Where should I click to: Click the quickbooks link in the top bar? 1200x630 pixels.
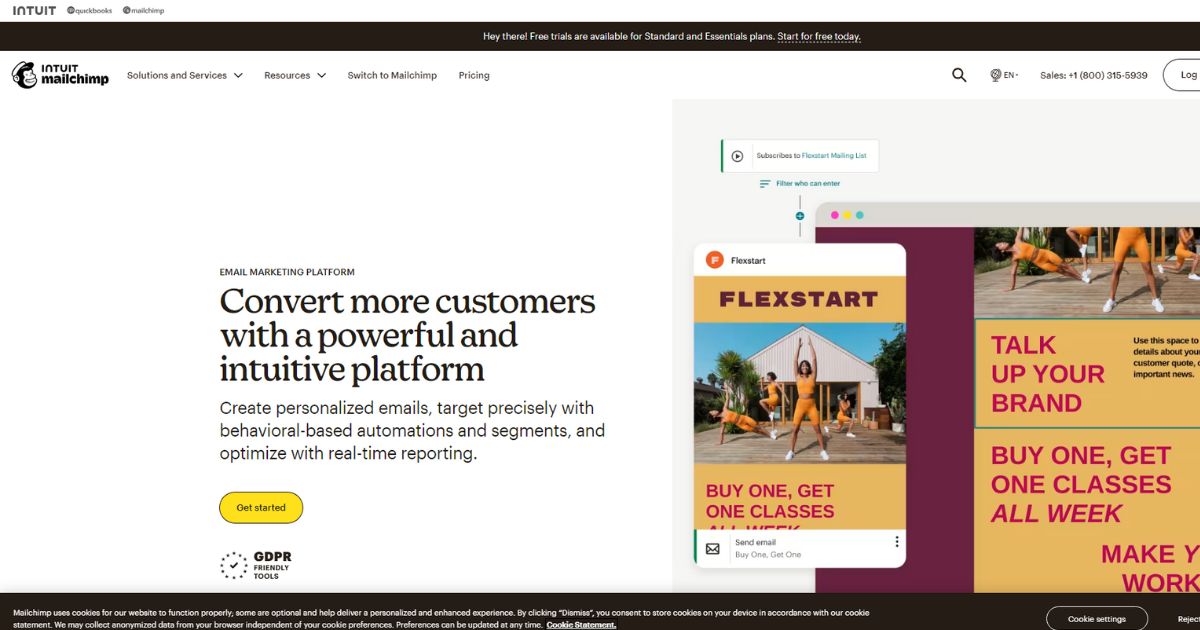coord(90,10)
